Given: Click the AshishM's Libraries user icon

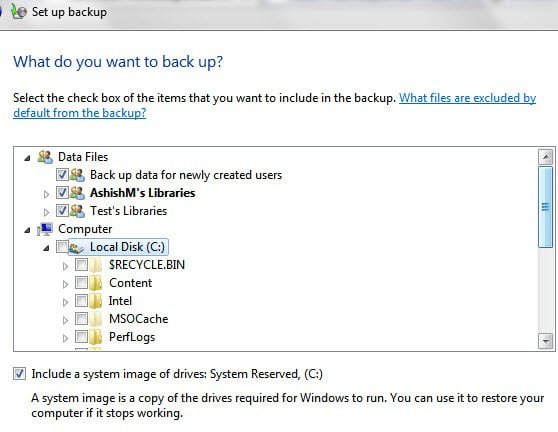Looking at the screenshot, I should (x=77, y=193).
